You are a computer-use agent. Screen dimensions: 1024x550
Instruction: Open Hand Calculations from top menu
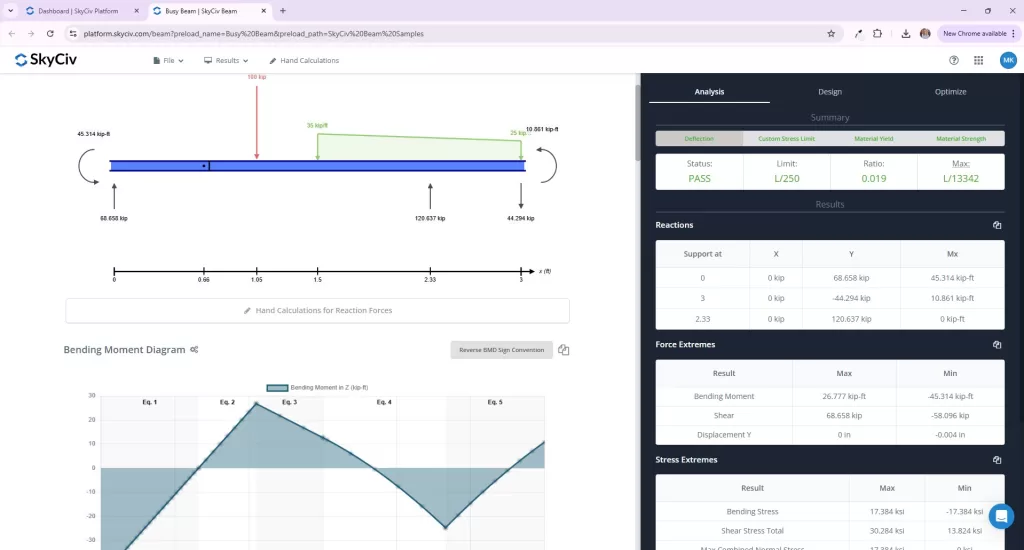[x=304, y=61]
